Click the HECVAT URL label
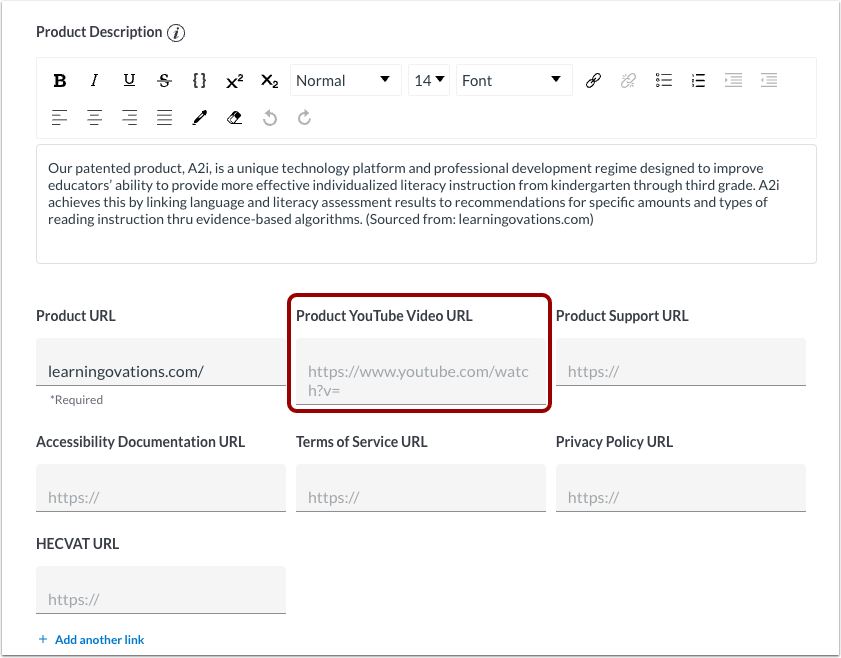841x658 pixels. click(x=78, y=544)
